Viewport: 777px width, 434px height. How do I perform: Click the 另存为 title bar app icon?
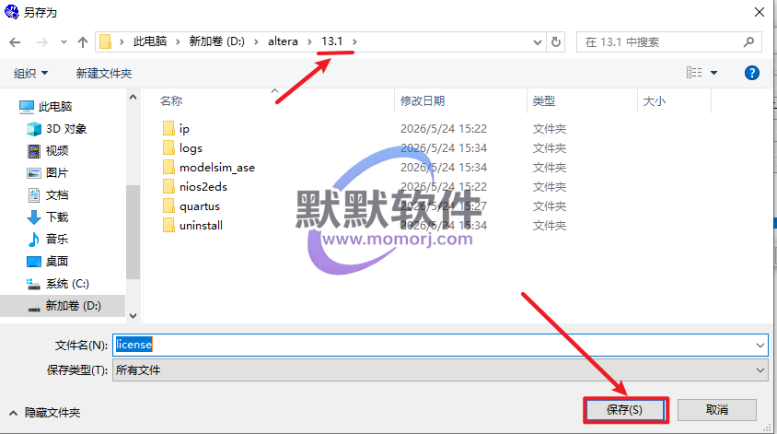tap(11, 11)
